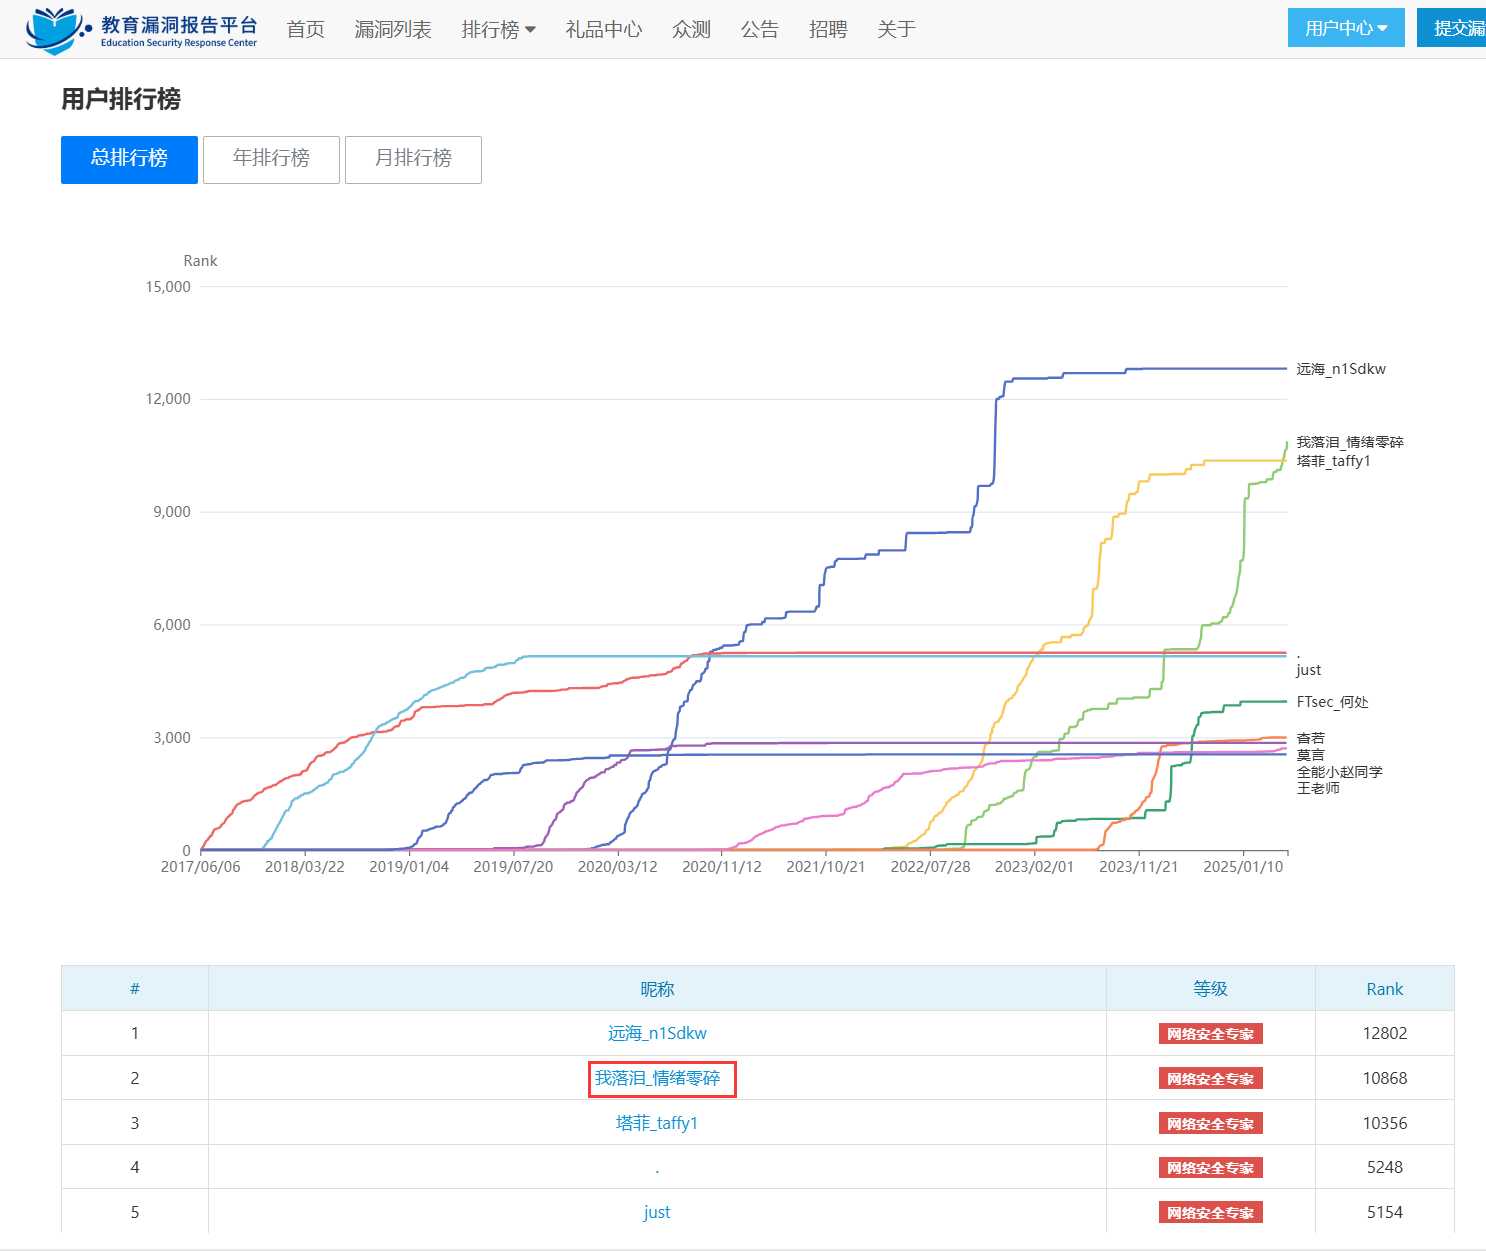This screenshot has width=1486, height=1251.
Task: Select the 总排行榜 tab
Action: 129,159
